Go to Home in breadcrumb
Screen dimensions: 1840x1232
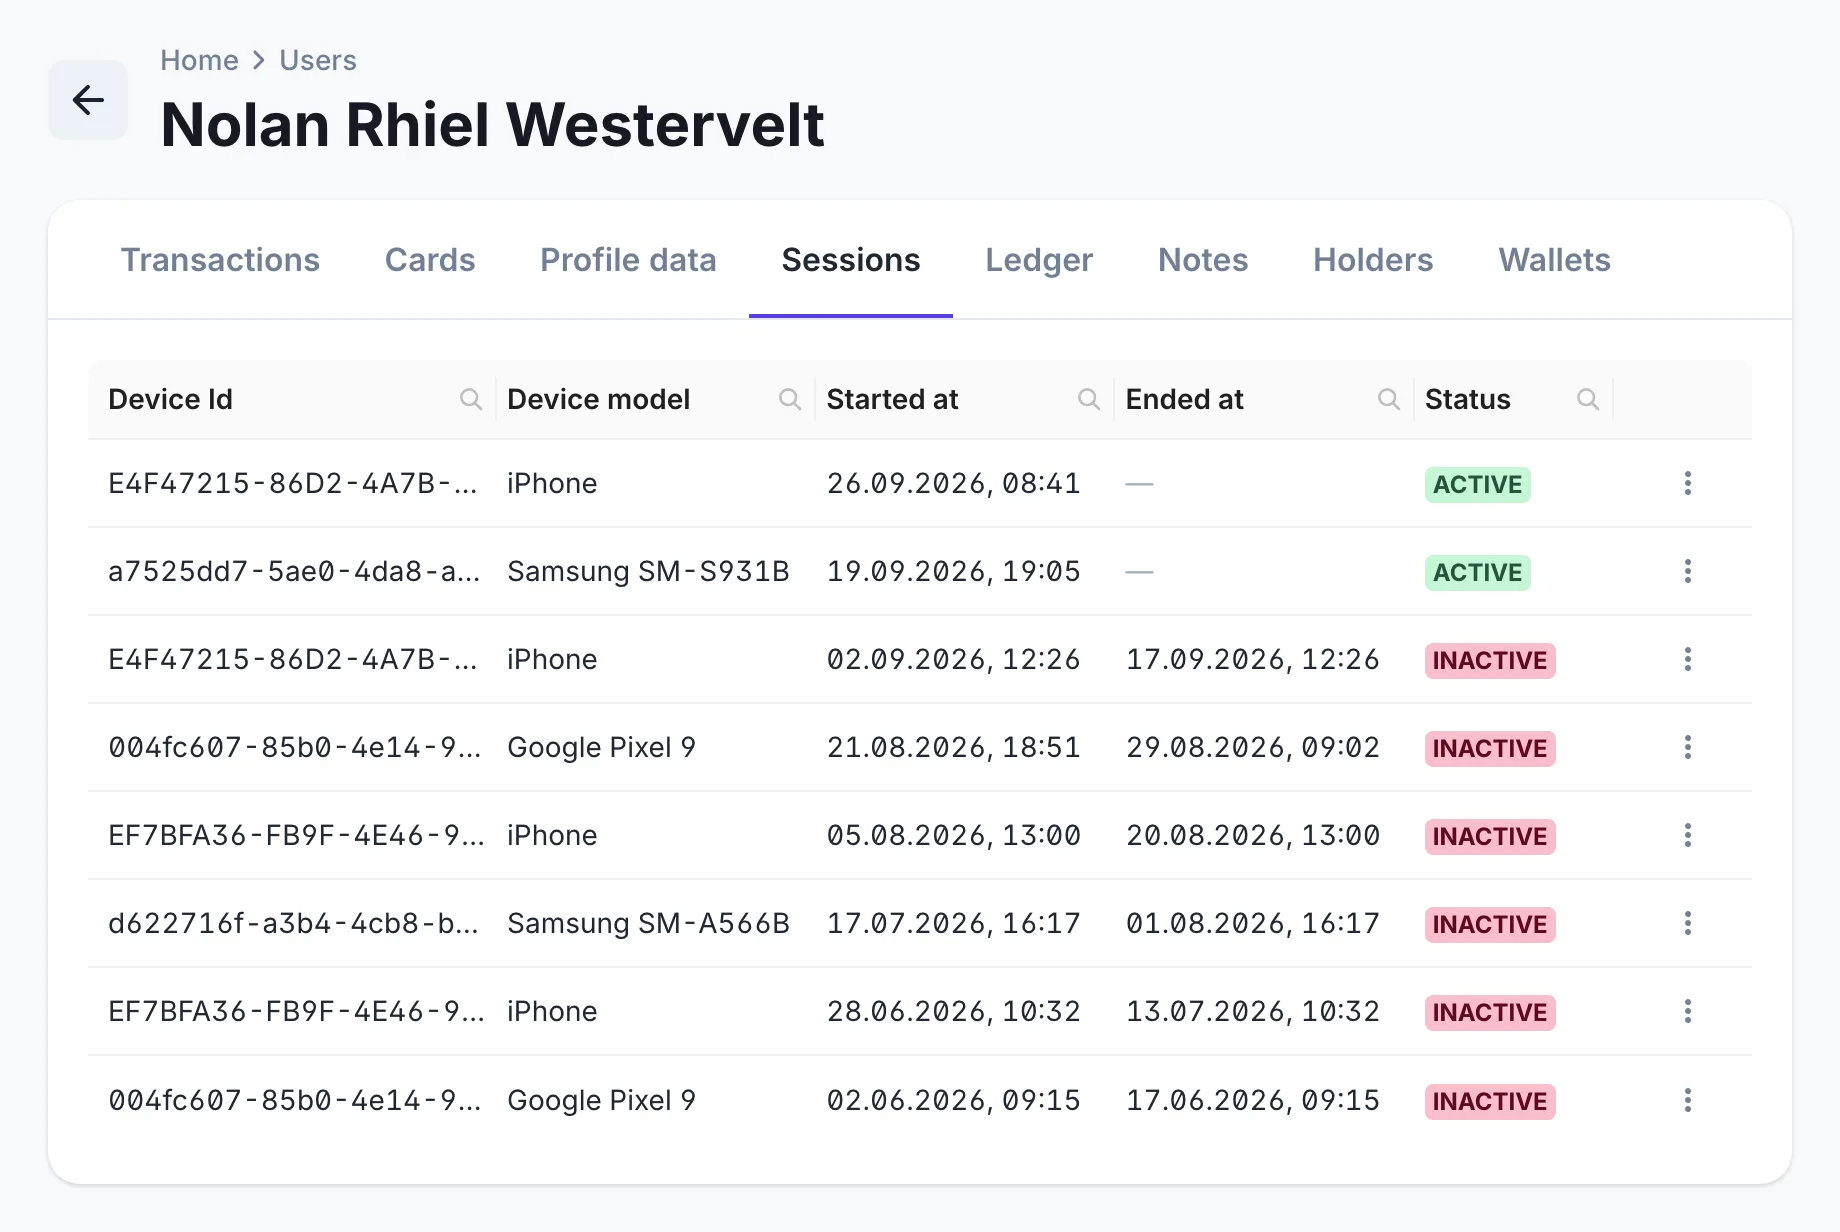click(199, 60)
